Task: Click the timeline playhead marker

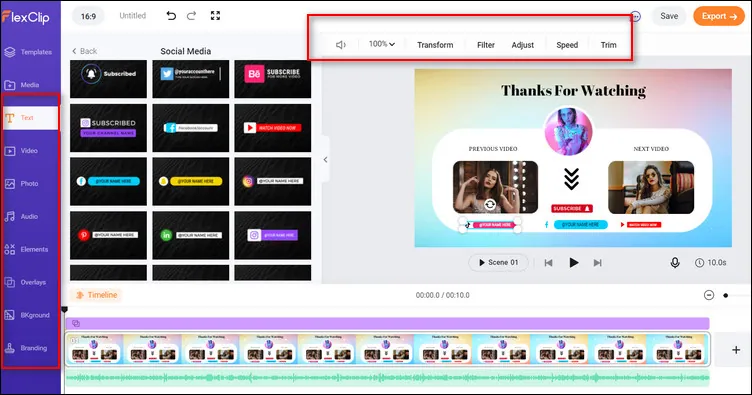Action: click(x=65, y=310)
